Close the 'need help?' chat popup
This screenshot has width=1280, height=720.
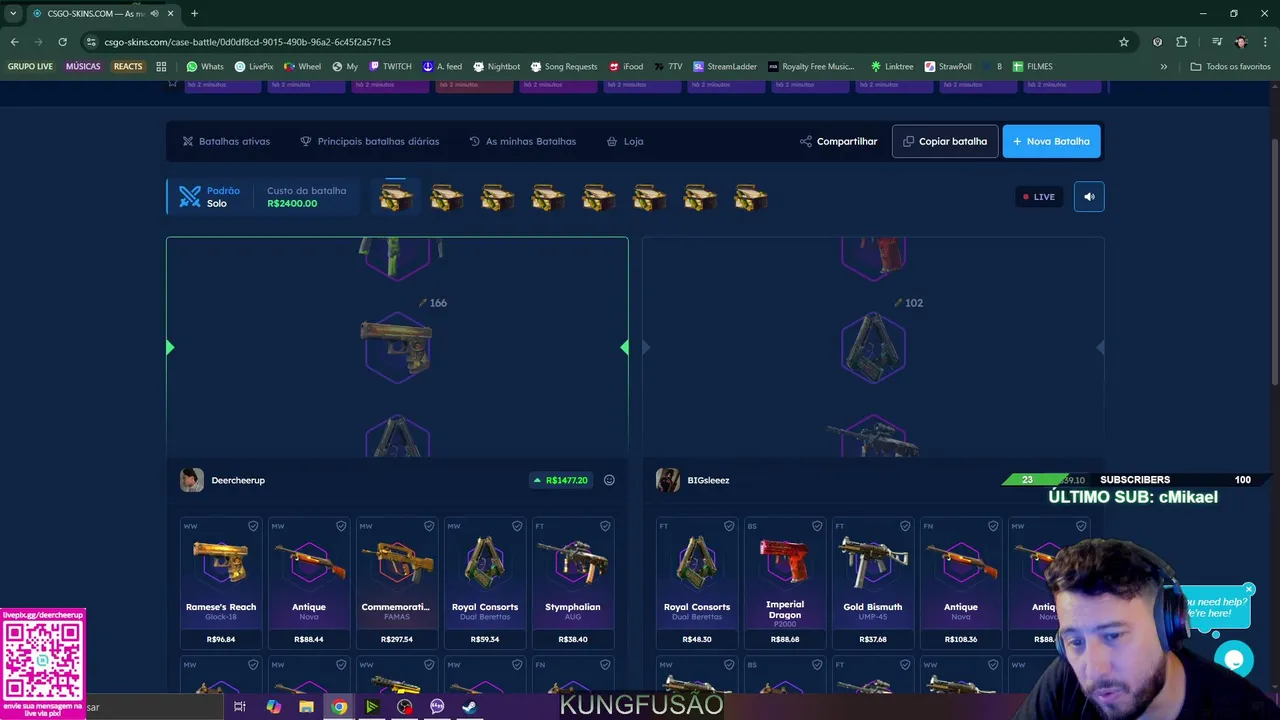[1249, 589]
